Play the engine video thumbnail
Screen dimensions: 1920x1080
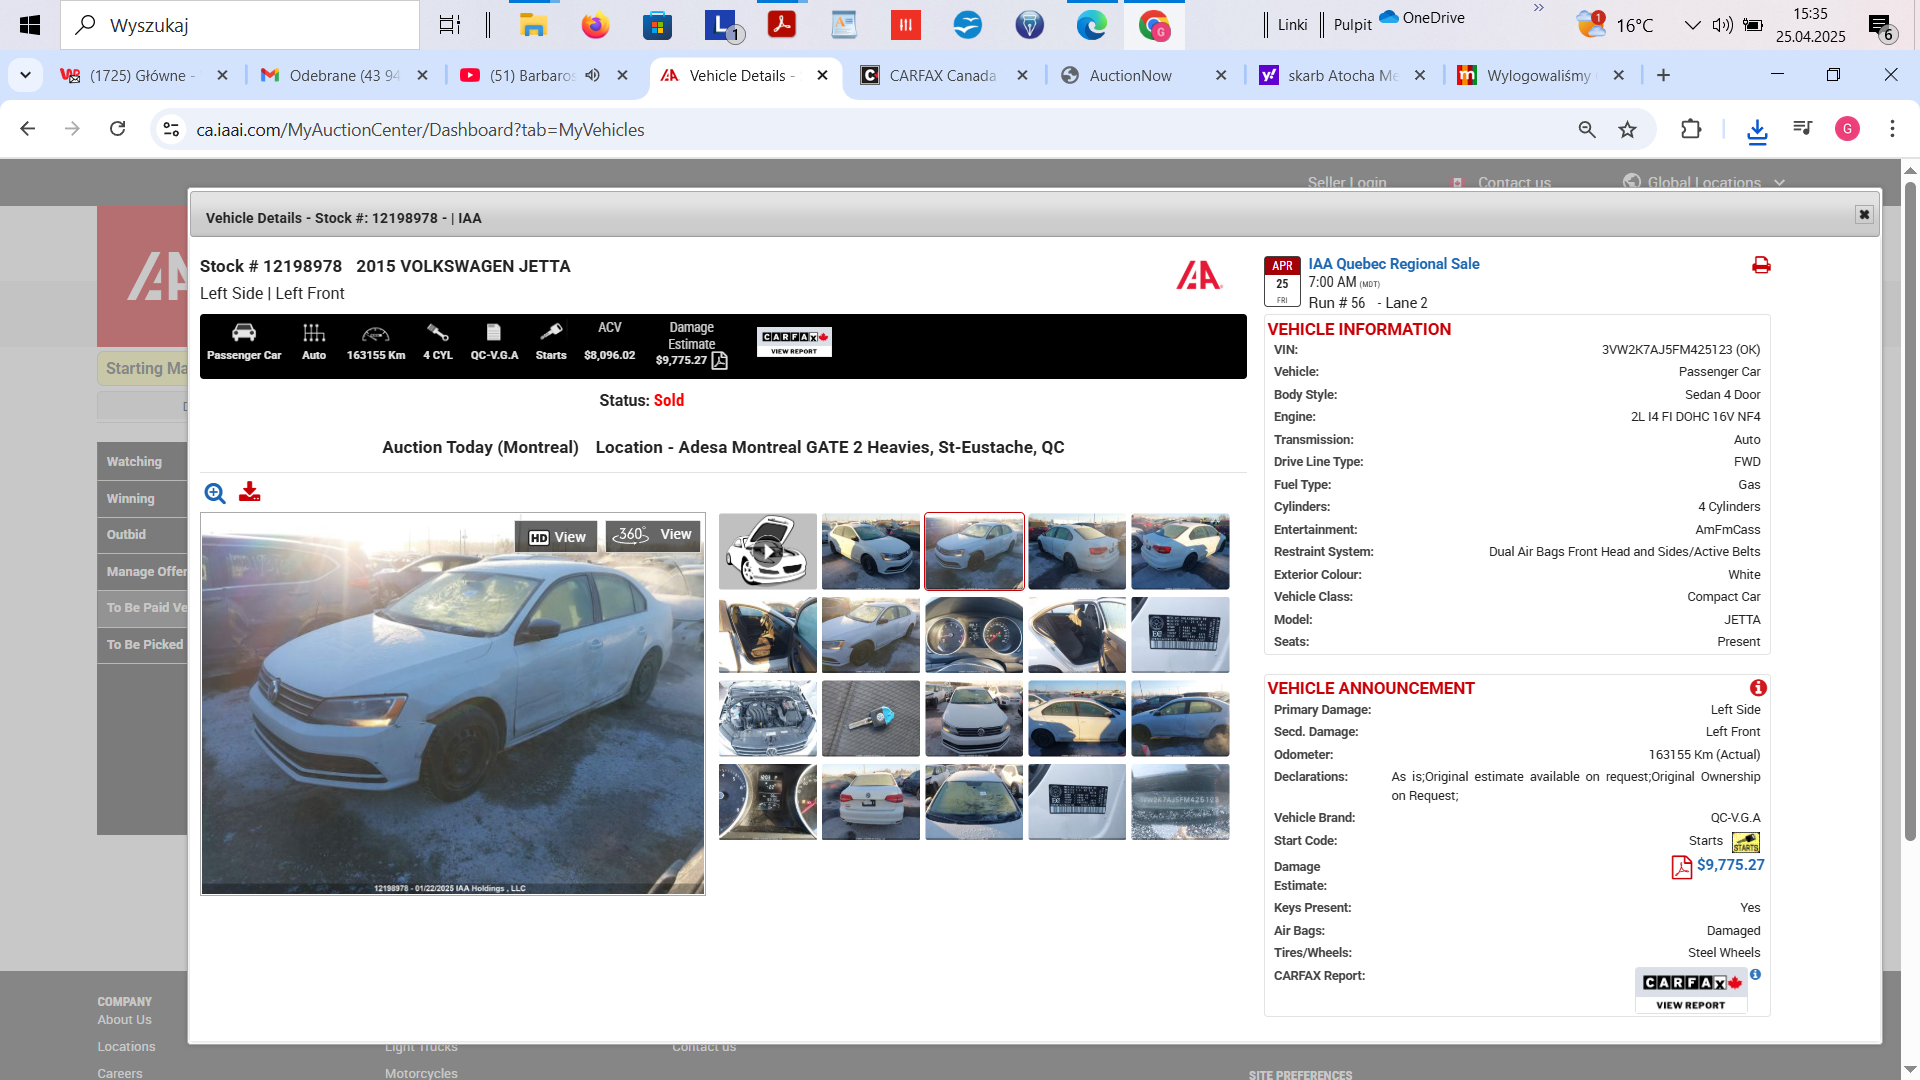pos(767,552)
